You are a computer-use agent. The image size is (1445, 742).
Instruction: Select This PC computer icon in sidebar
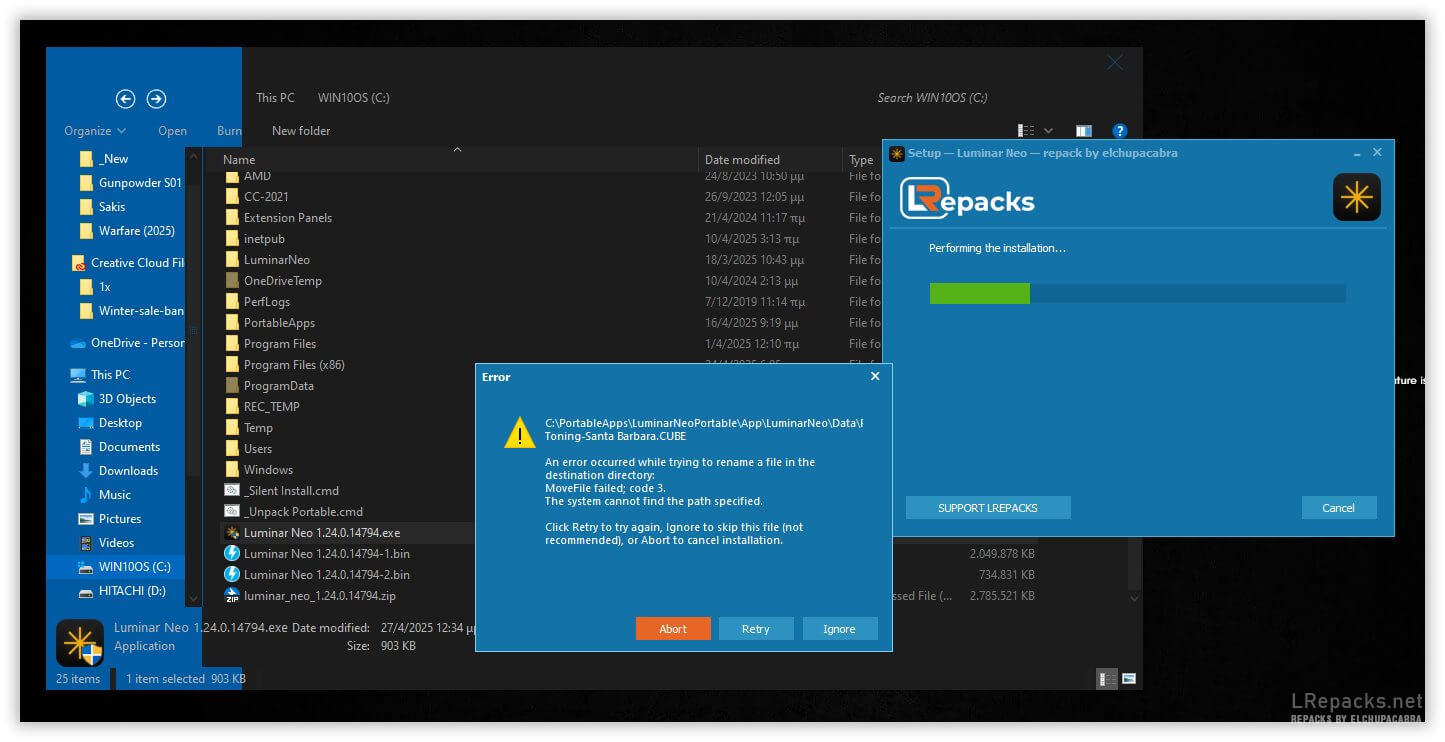click(78, 375)
